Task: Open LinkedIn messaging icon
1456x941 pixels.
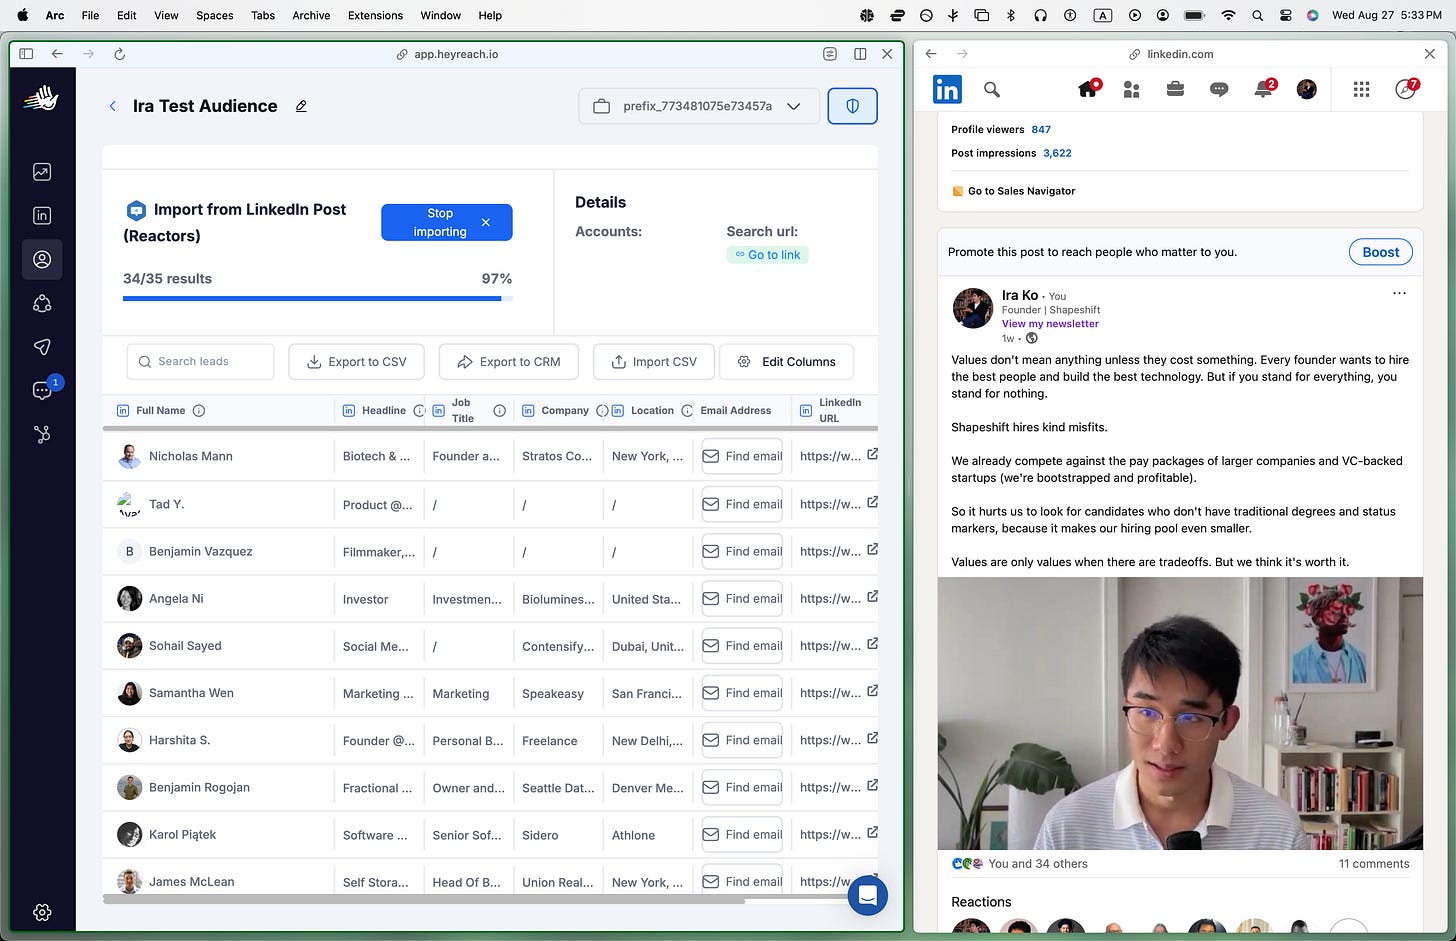Action: [x=1219, y=89]
